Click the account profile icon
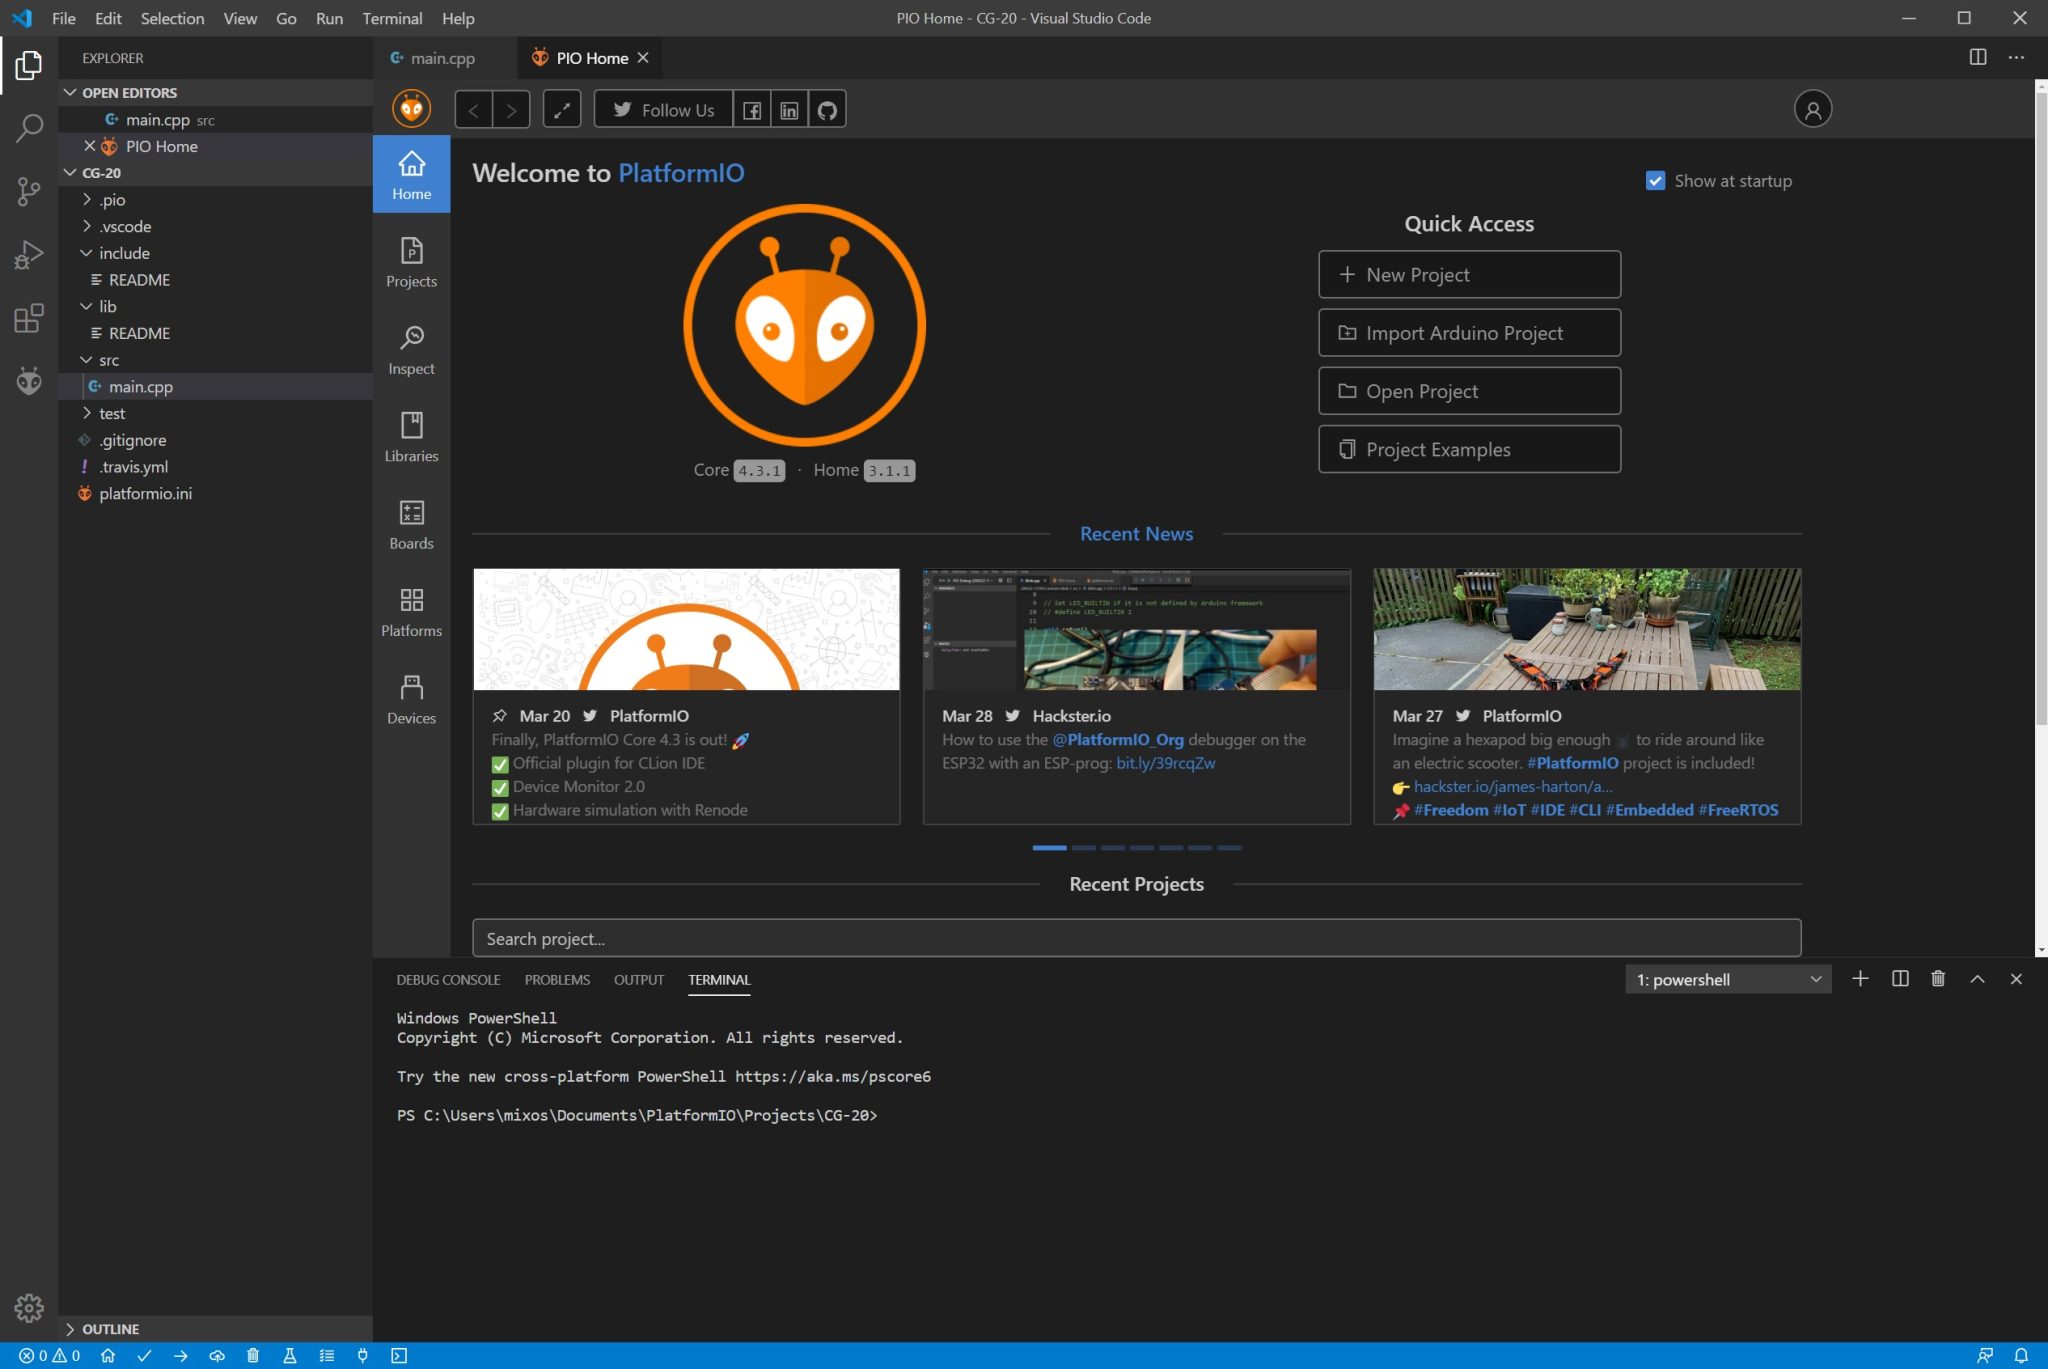The width and height of the screenshot is (2048, 1369). click(1812, 109)
